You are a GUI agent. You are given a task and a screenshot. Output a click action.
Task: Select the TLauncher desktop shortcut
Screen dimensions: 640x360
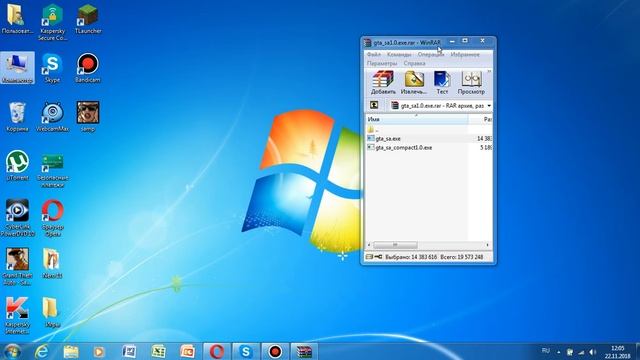(x=88, y=19)
